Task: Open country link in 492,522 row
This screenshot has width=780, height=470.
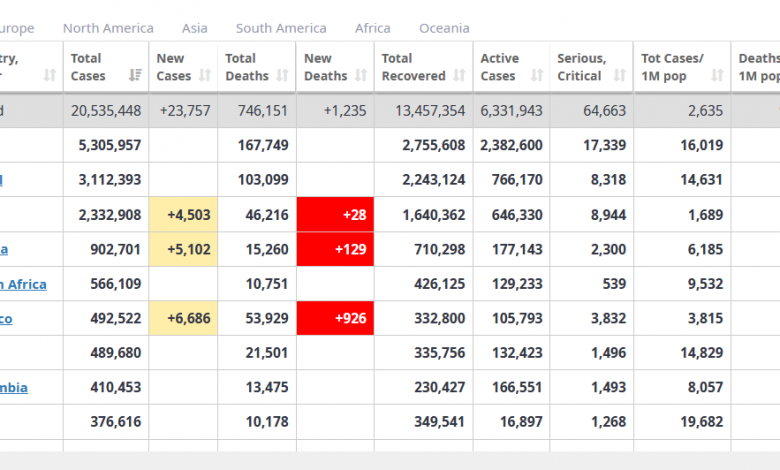Action: (x=6, y=318)
